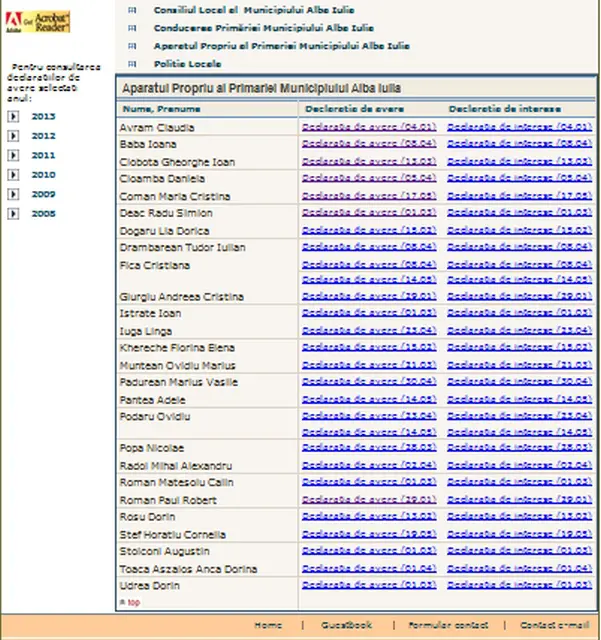This screenshot has height=640, width=601.
Task: Open Stef Horatiu Cornelia's Declaratie de avere
Action: tap(369, 534)
